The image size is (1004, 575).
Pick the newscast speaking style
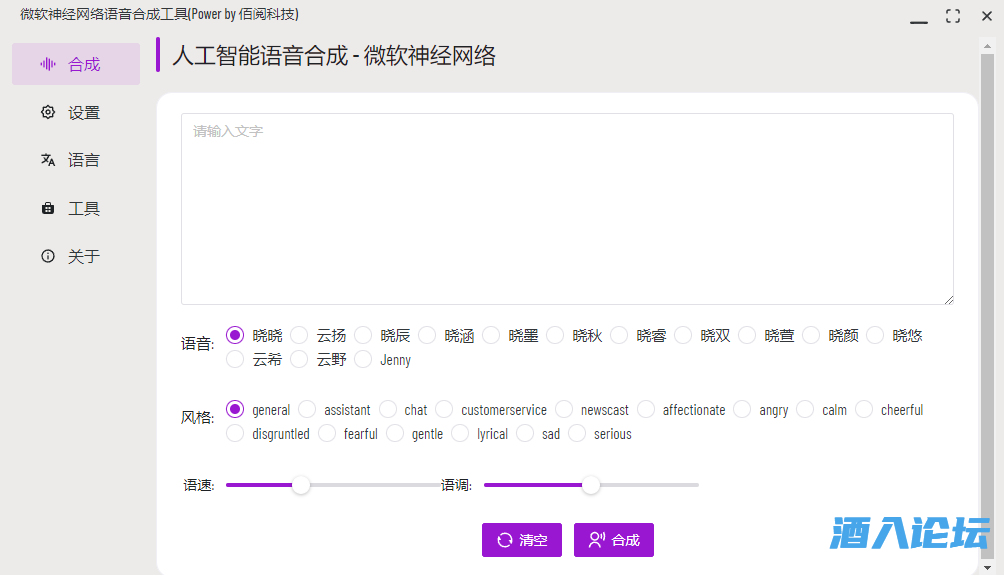(564, 409)
